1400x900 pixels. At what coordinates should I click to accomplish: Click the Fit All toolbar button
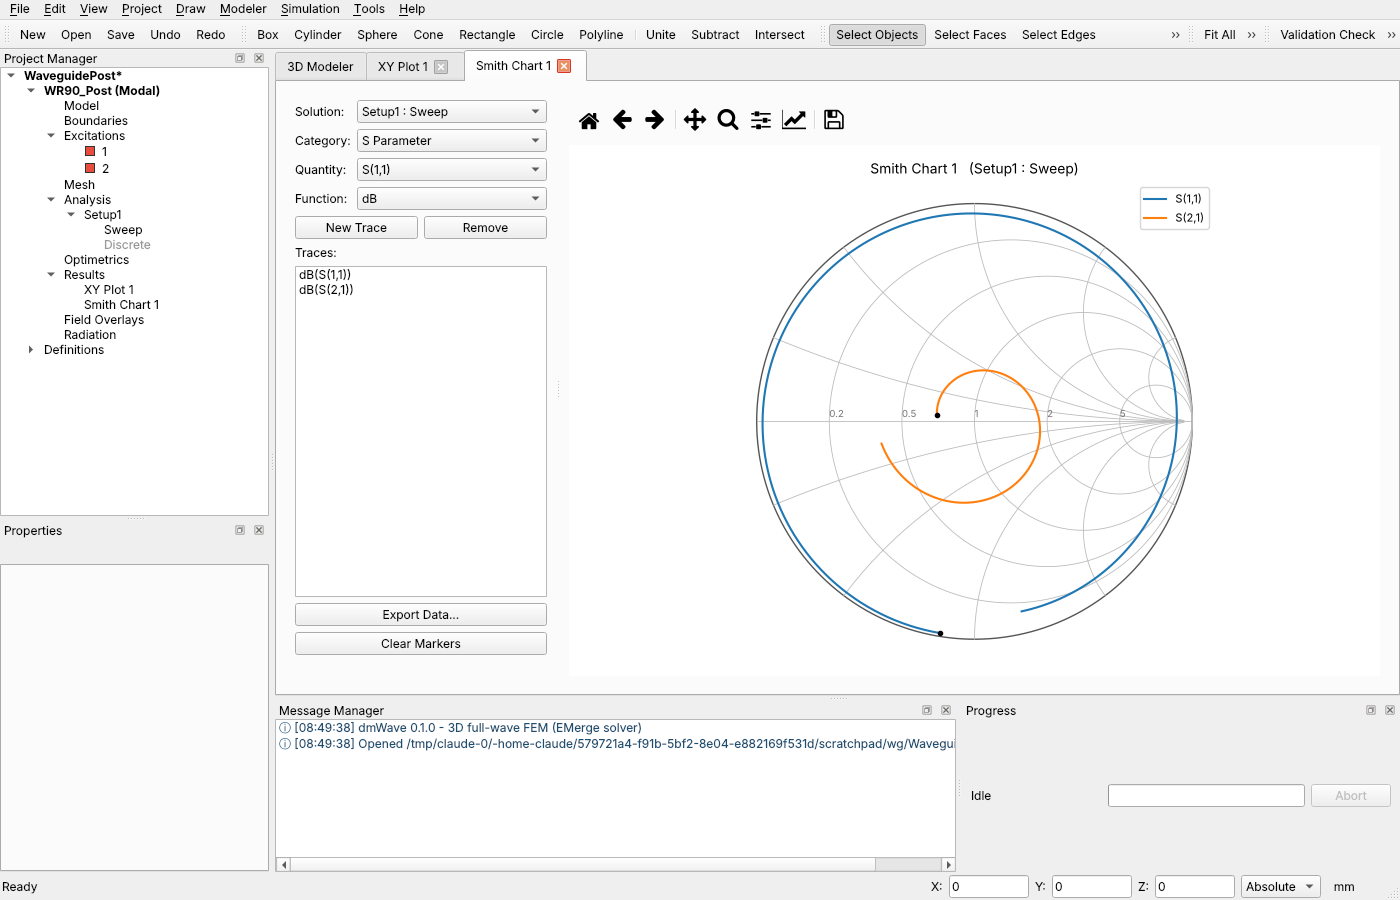coord(1220,35)
